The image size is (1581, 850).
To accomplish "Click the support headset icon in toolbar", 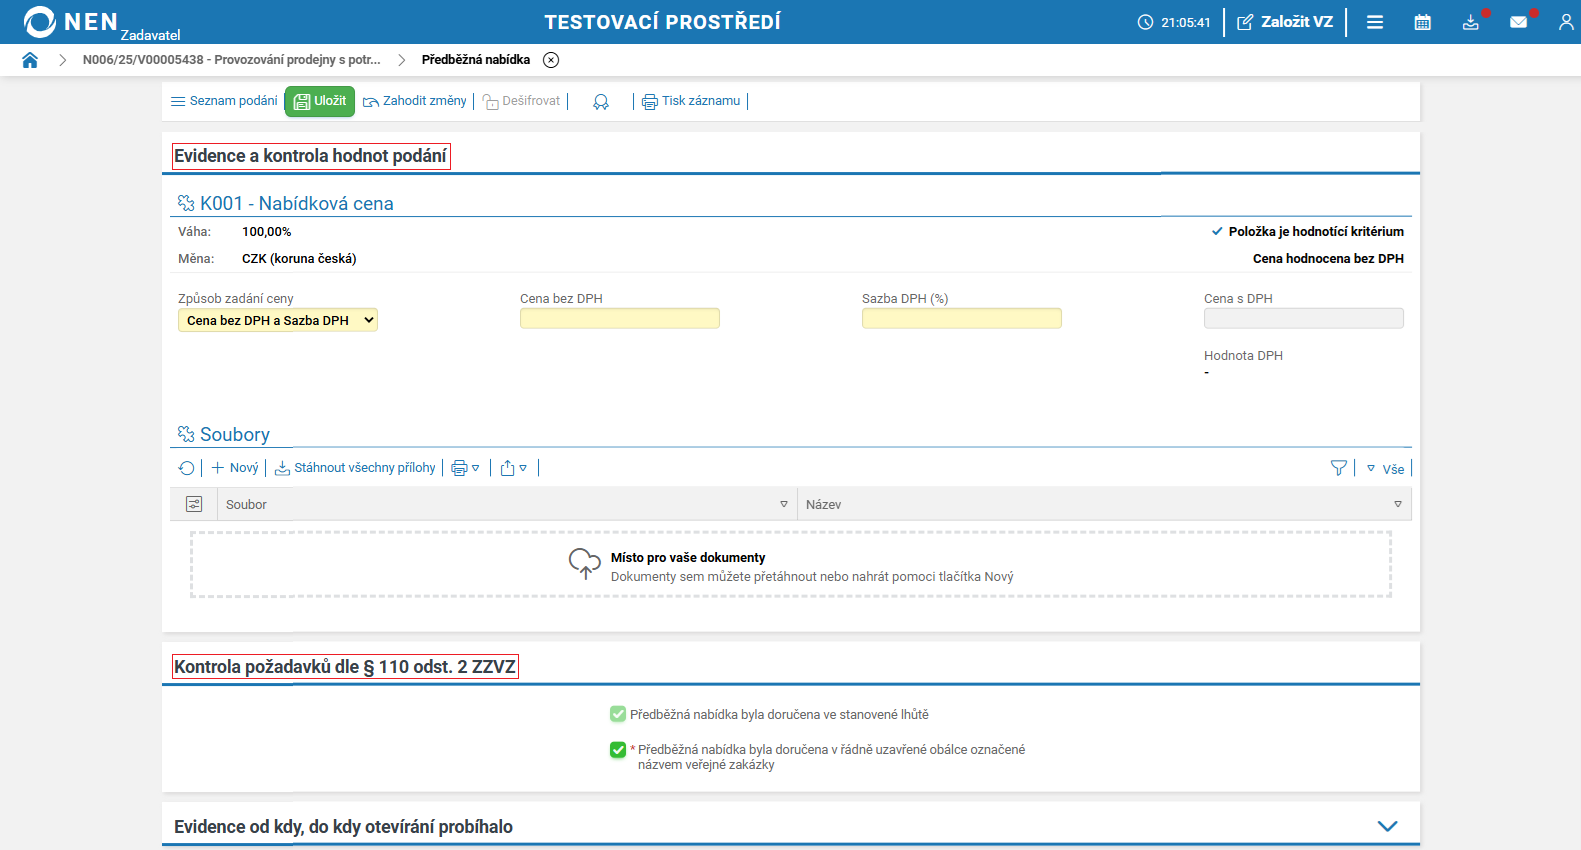I will tap(601, 102).
